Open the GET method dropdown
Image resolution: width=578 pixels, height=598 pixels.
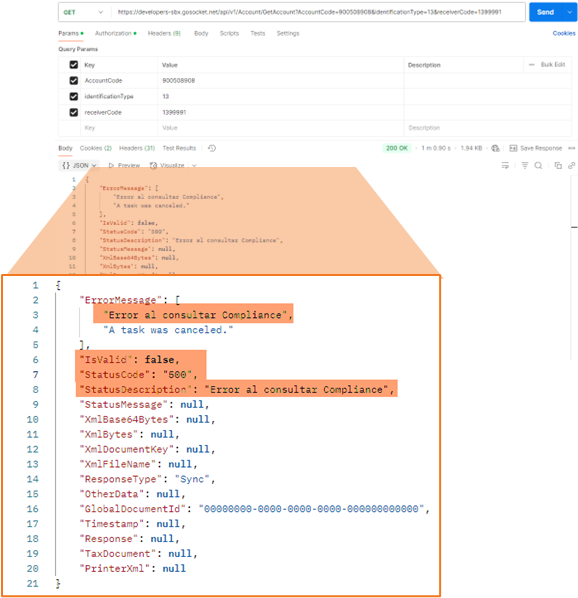click(x=83, y=12)
